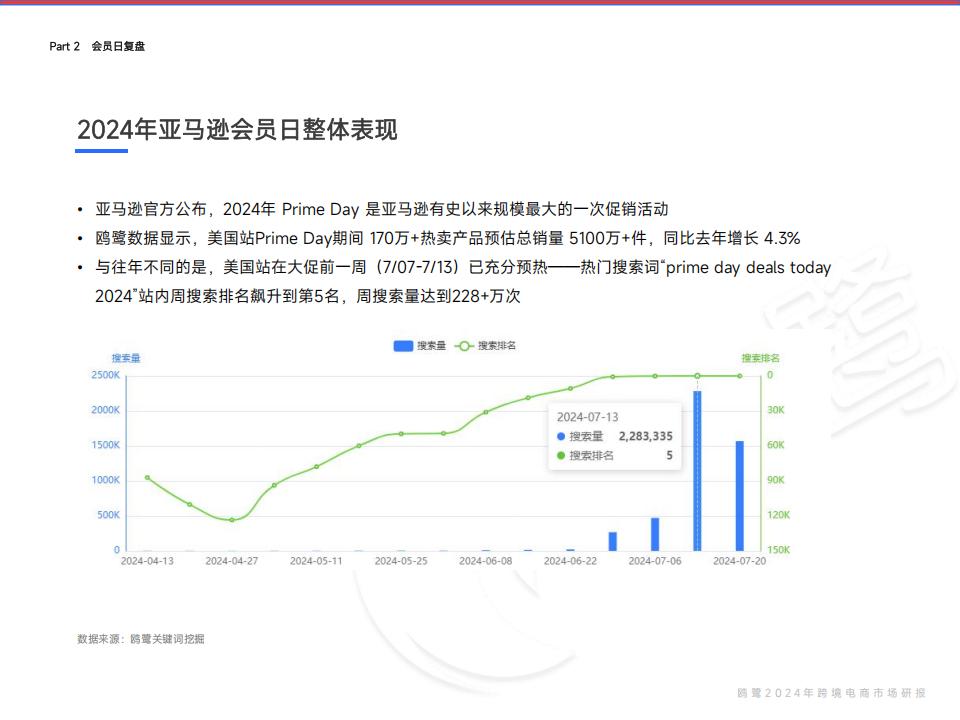Viewport: 960px width, 720px height.
Task: Click the 500K left axis label
Action: (108, 515)
